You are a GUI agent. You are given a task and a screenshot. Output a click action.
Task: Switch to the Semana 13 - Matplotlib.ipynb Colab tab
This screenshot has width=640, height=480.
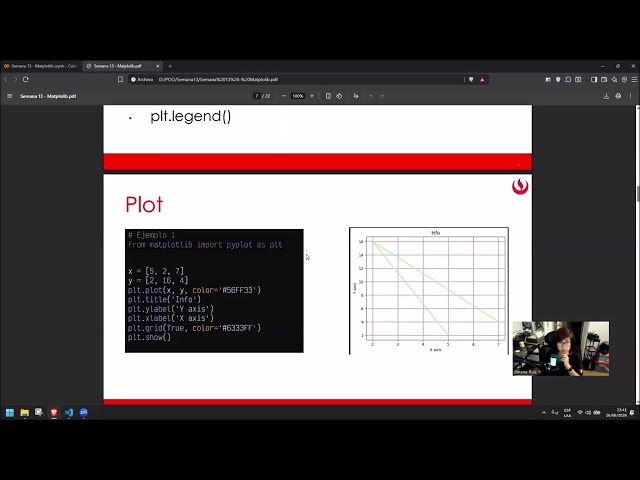(40, 66)
